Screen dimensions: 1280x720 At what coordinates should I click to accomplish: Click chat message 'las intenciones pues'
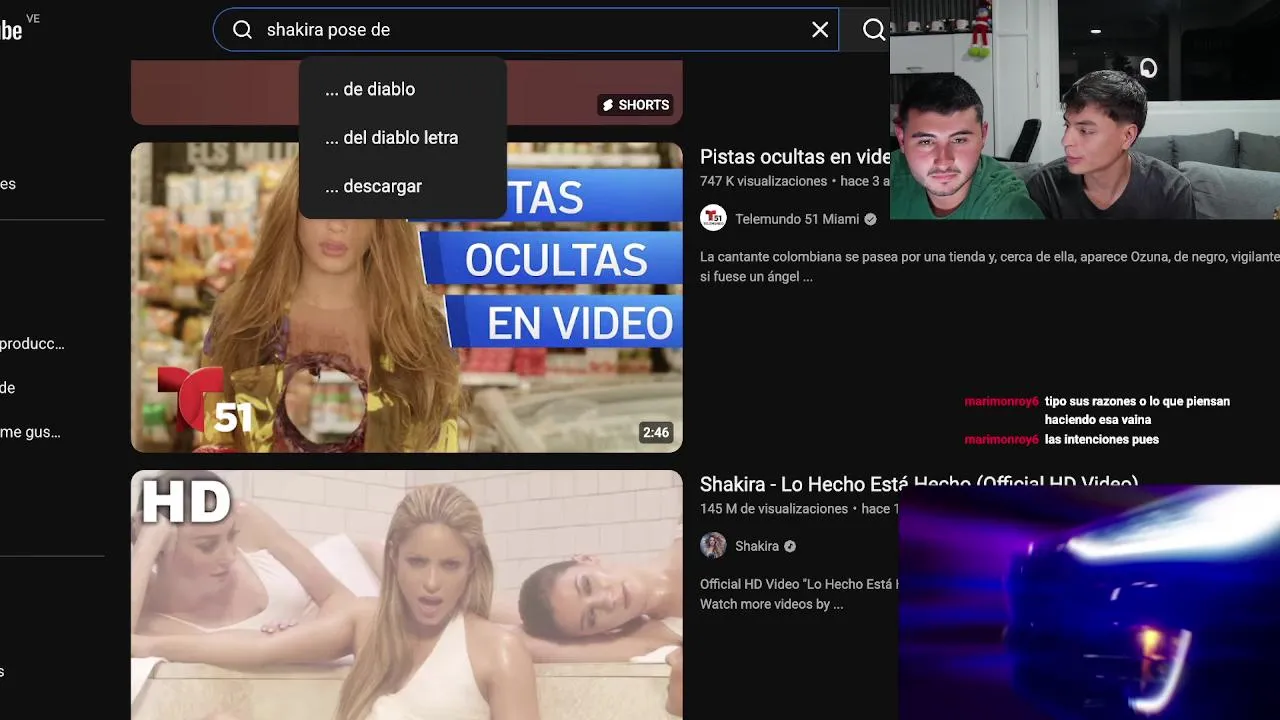point(1102,439)
